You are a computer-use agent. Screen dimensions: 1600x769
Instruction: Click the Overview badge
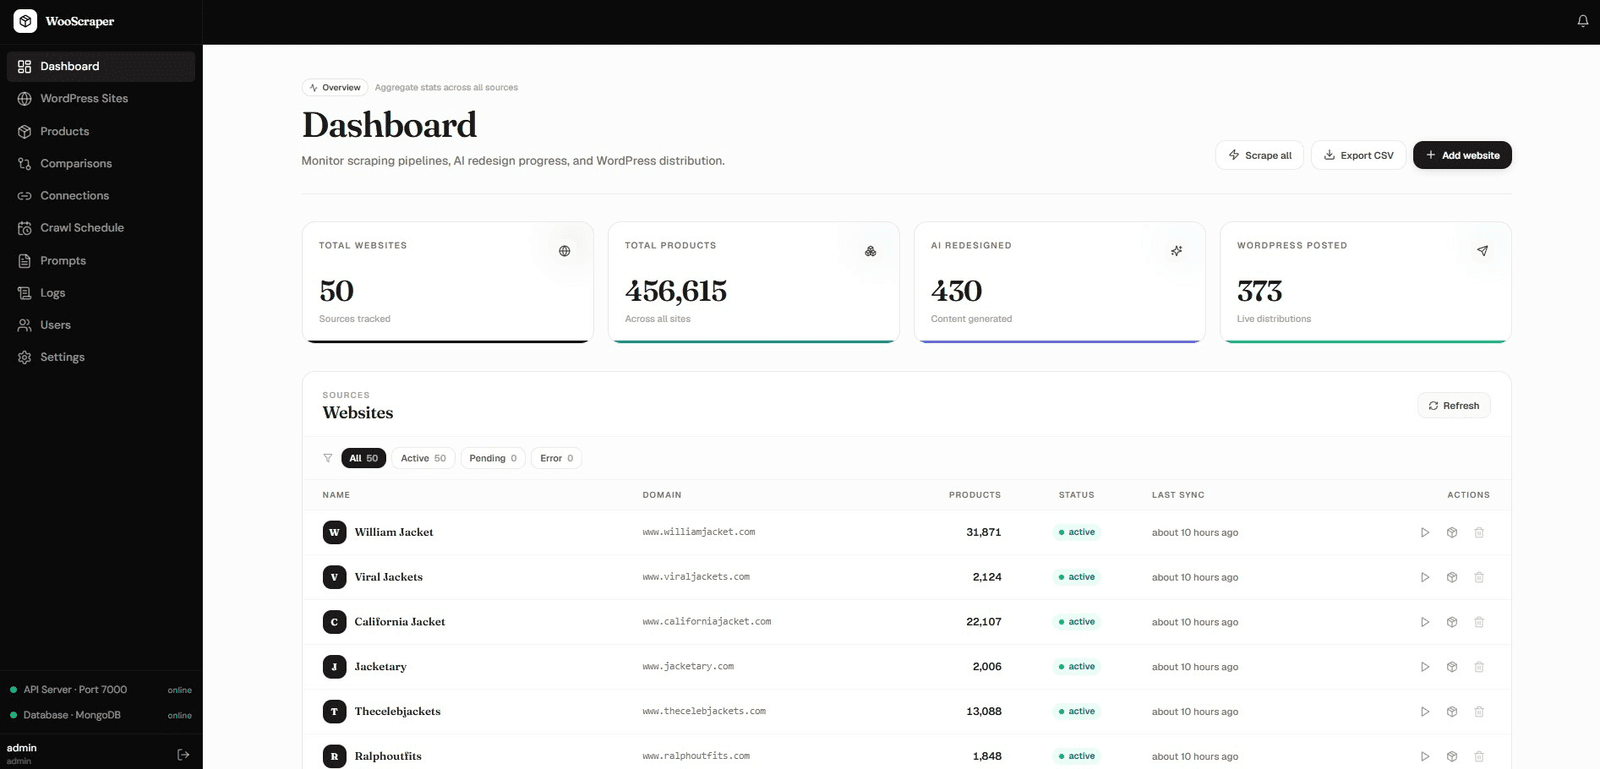(x=335, y=87)
